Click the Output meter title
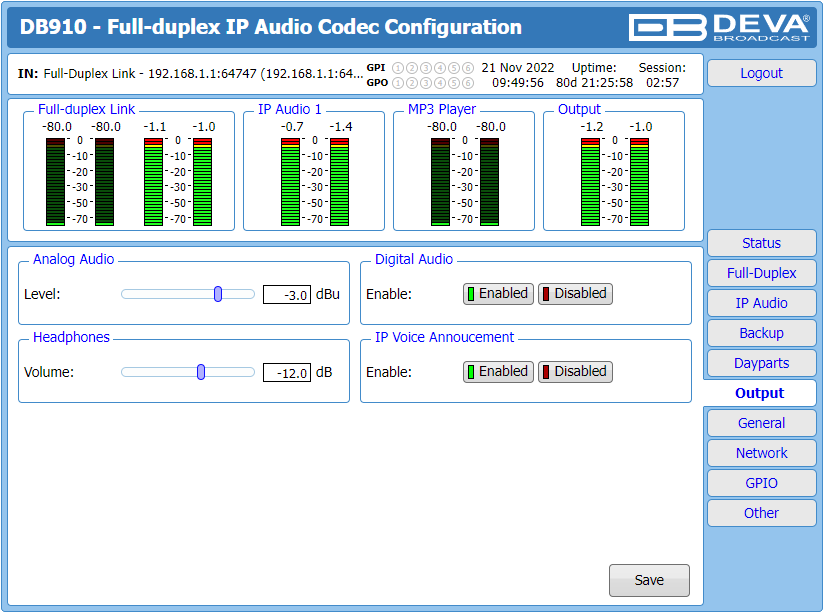The image size is (824, 613). [579, 109]
